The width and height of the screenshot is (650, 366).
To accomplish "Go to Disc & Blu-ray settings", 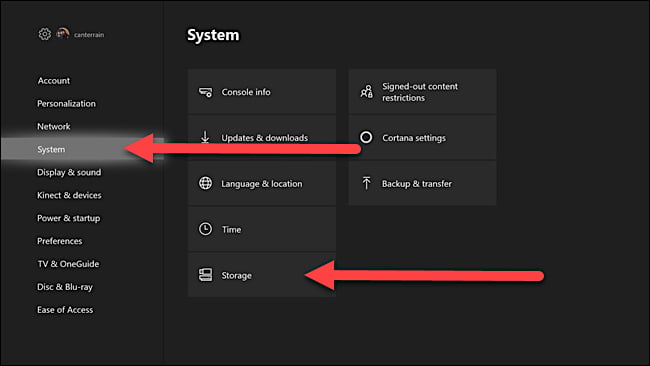I will (x=65, y=287).
